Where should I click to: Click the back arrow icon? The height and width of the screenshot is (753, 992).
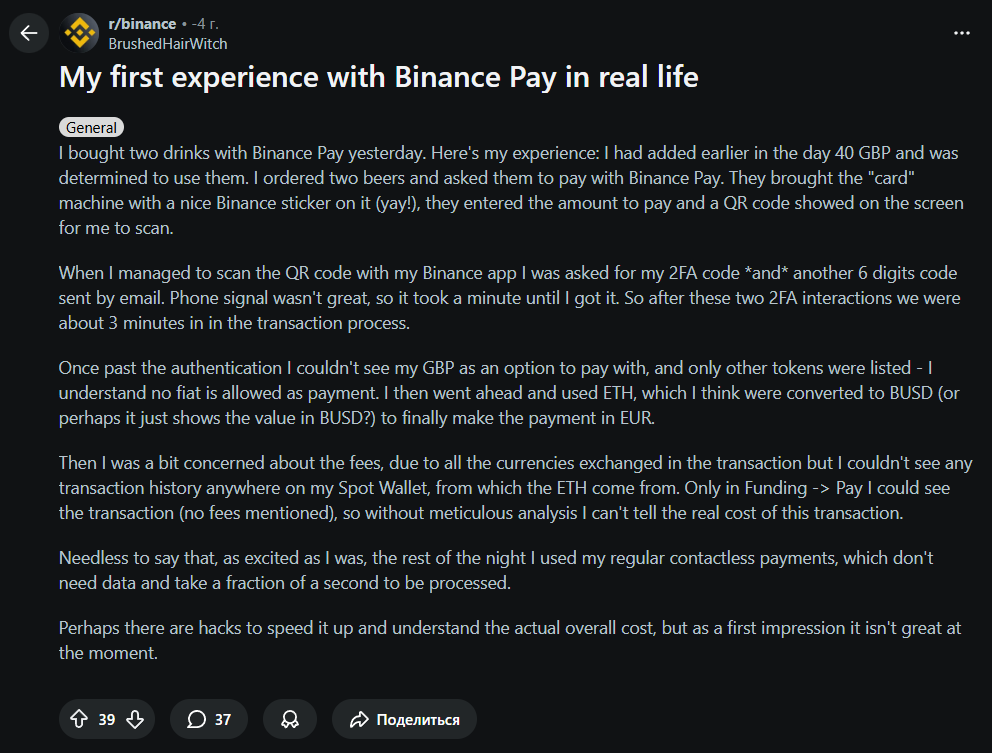tap(28, 33)
